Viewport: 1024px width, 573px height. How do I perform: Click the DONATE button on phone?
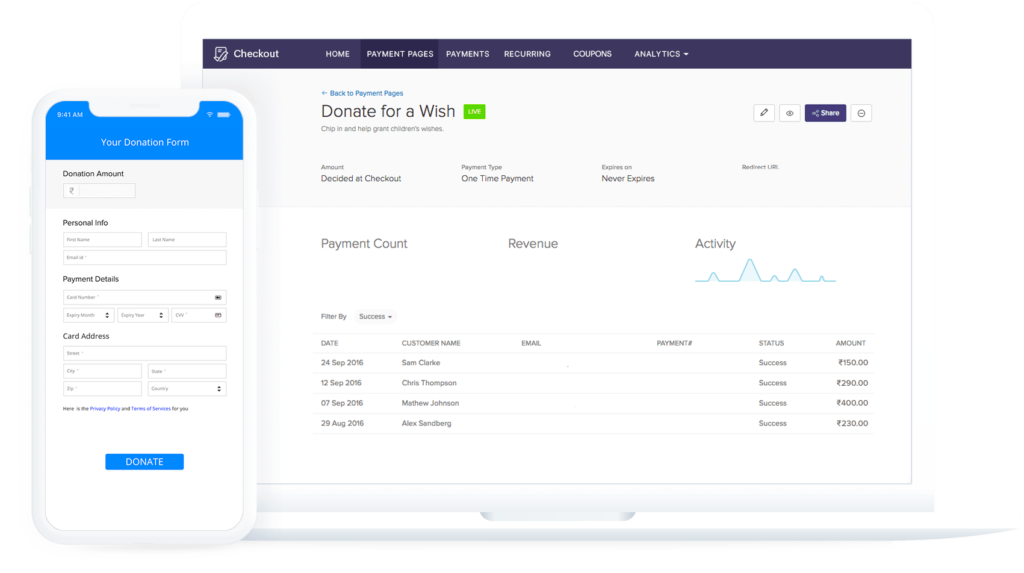(x=144, y=461)
